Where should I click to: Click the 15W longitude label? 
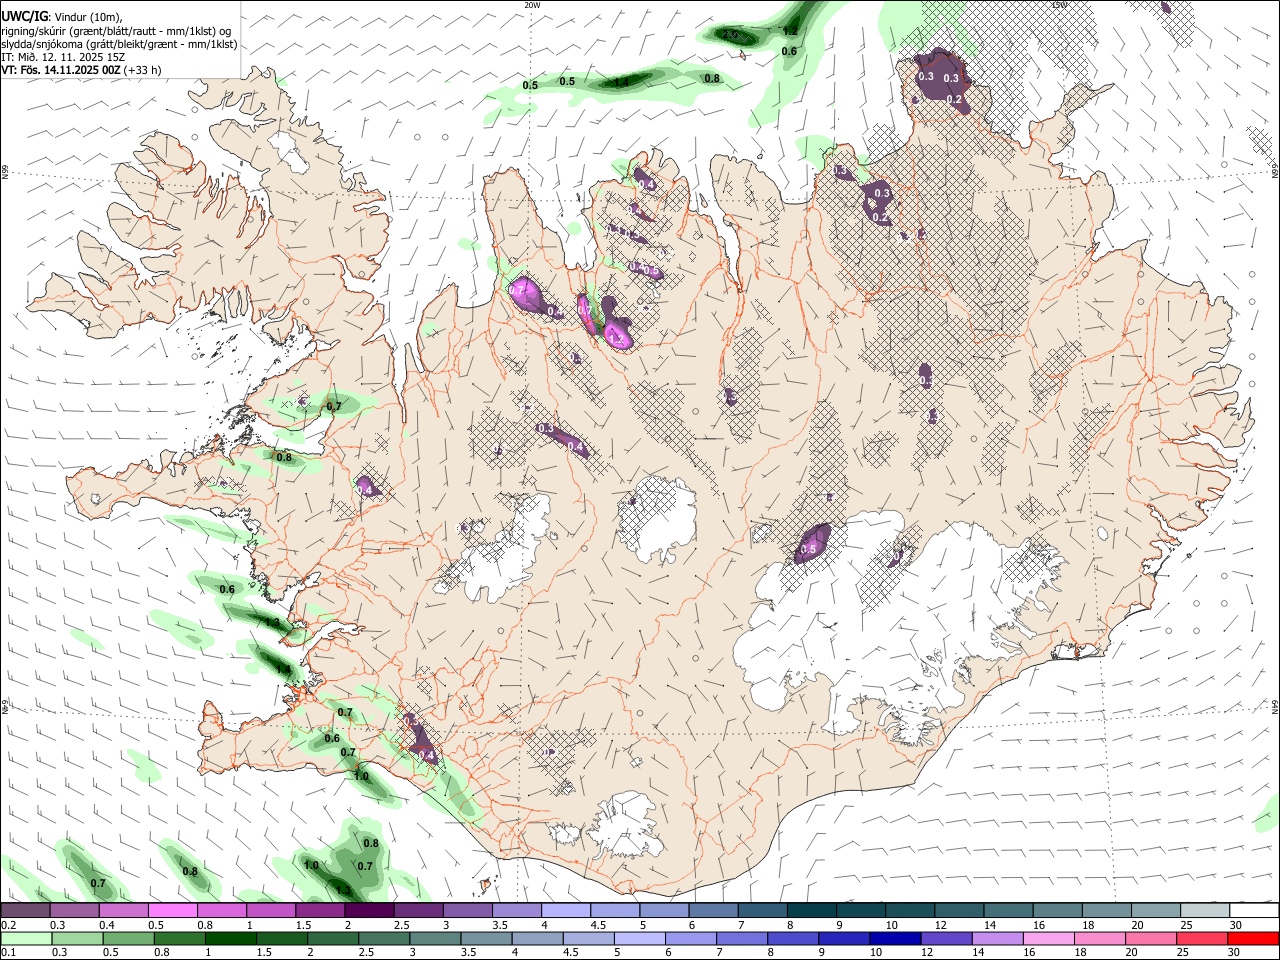(1060, 5)
